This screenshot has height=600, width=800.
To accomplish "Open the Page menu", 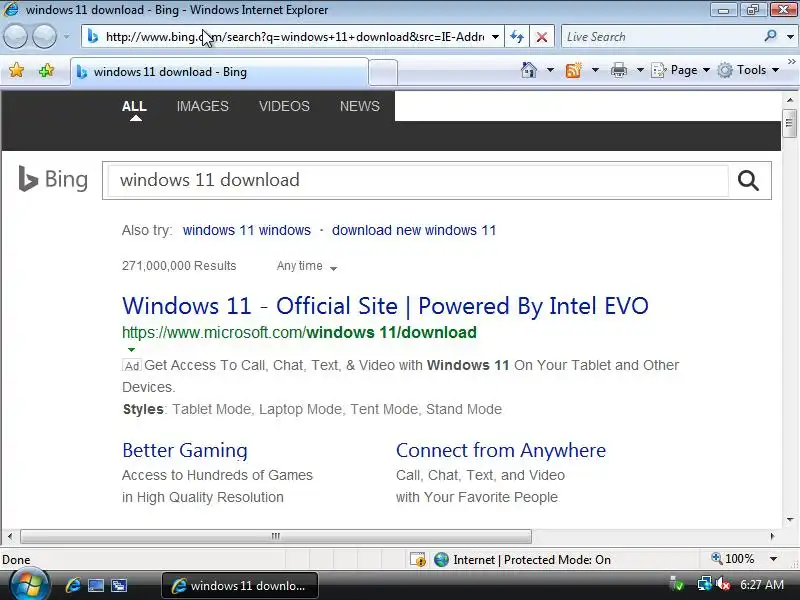I will pos(681,70).
